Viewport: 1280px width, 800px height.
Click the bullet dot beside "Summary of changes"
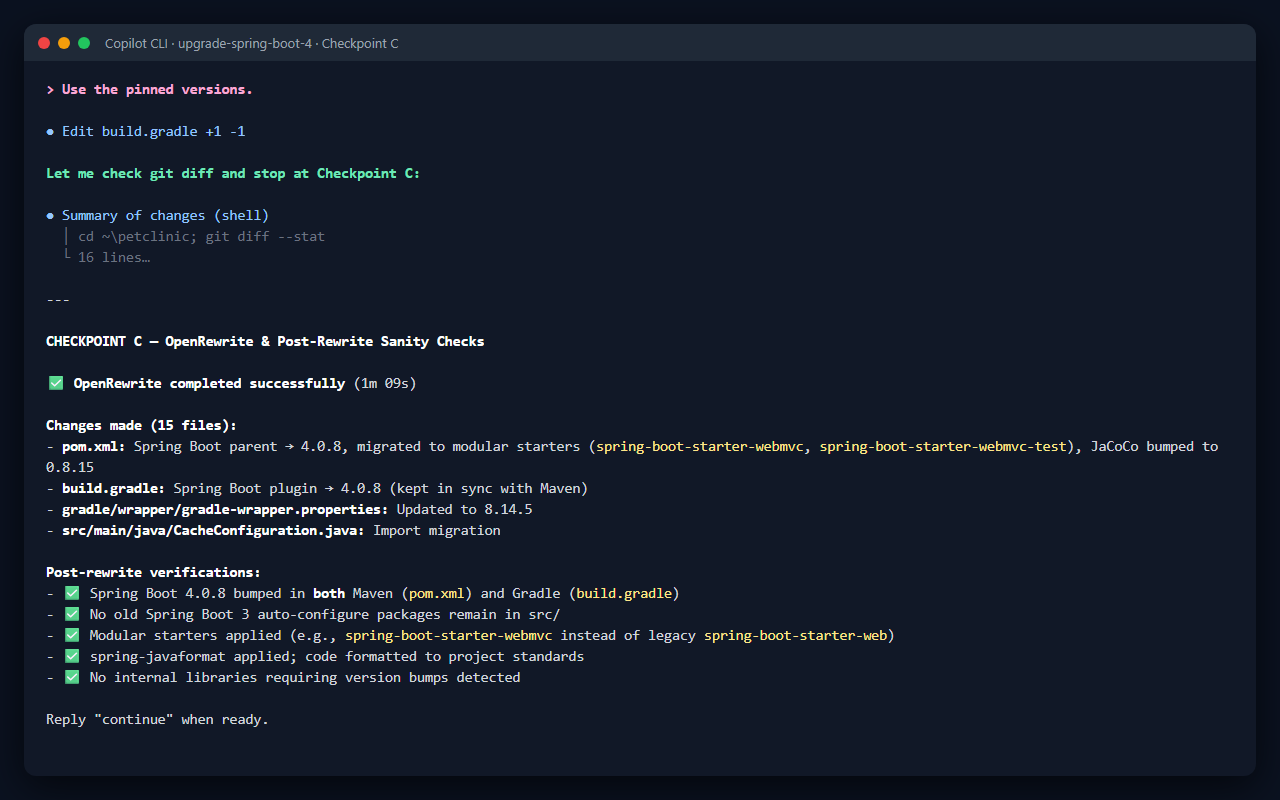tap(50, 216)
